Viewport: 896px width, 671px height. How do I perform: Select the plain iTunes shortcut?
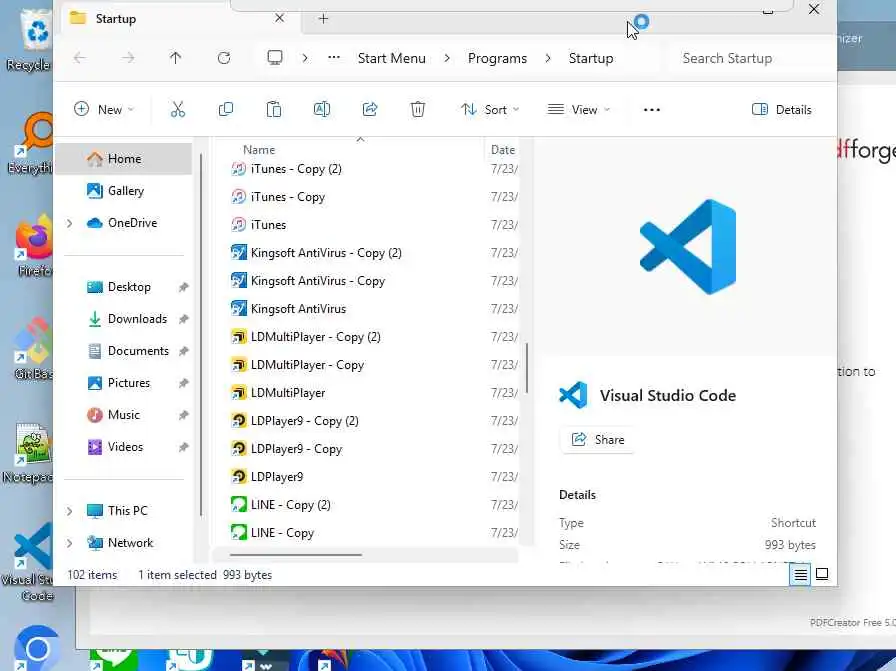pyautogui.click(x=268, y=225)
